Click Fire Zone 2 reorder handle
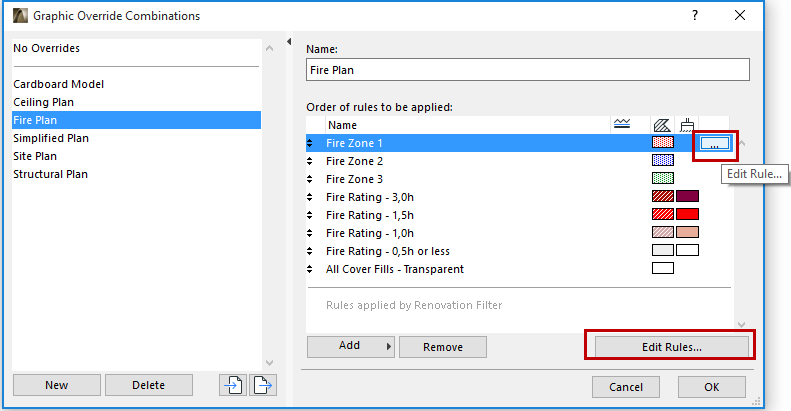This screenshot has height=411, width=791. tap(311, 161)
